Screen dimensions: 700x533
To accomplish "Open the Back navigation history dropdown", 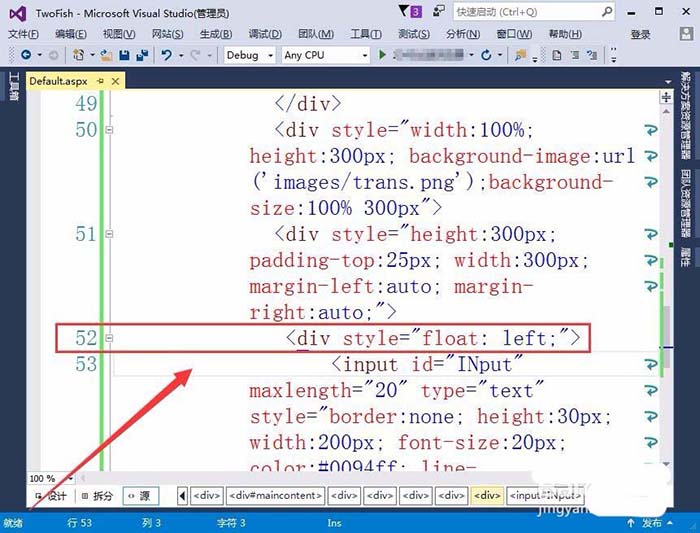I will click(40, 55).
